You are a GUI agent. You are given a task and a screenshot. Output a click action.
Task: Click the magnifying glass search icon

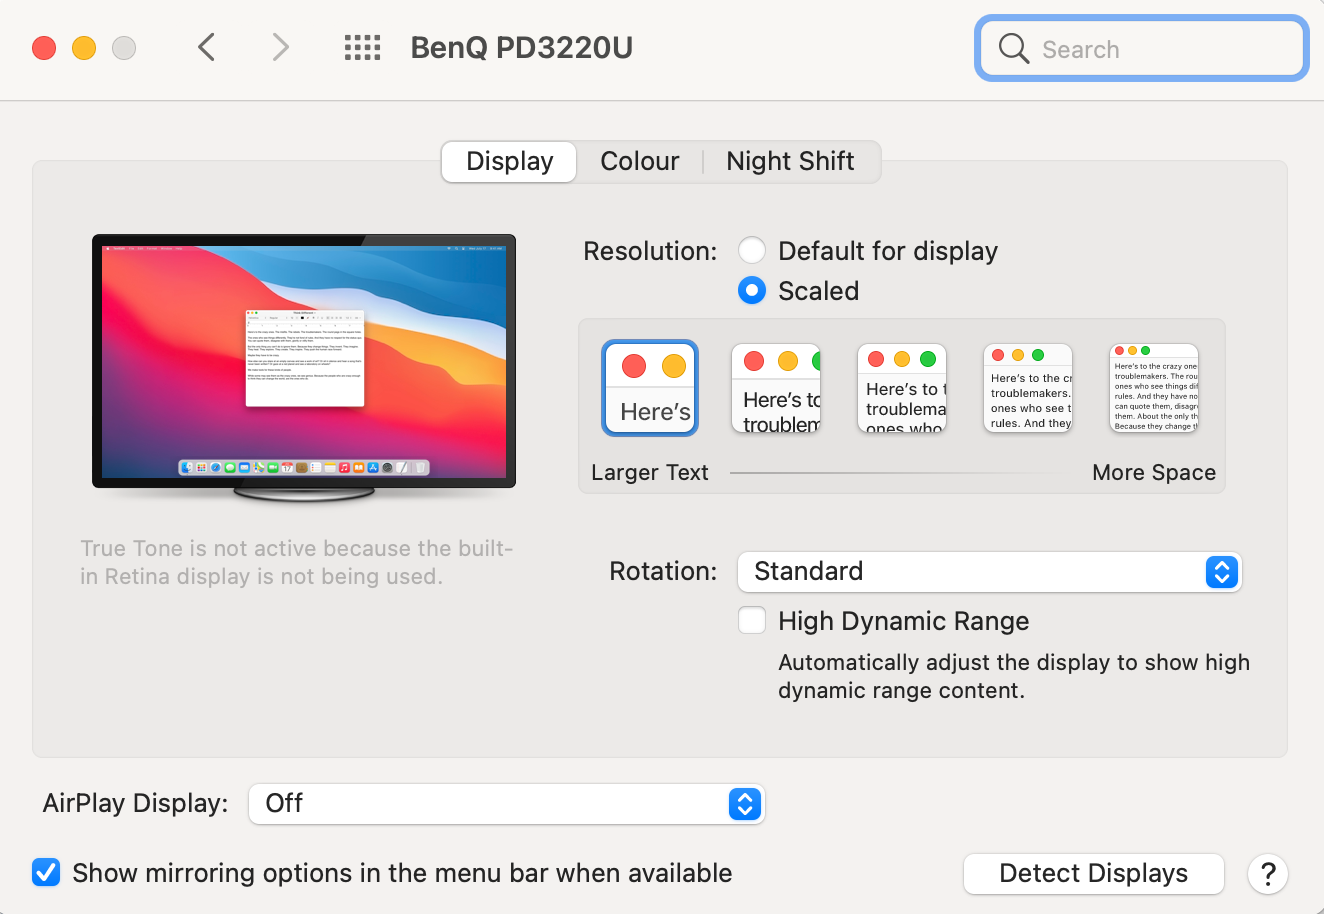1014,48
